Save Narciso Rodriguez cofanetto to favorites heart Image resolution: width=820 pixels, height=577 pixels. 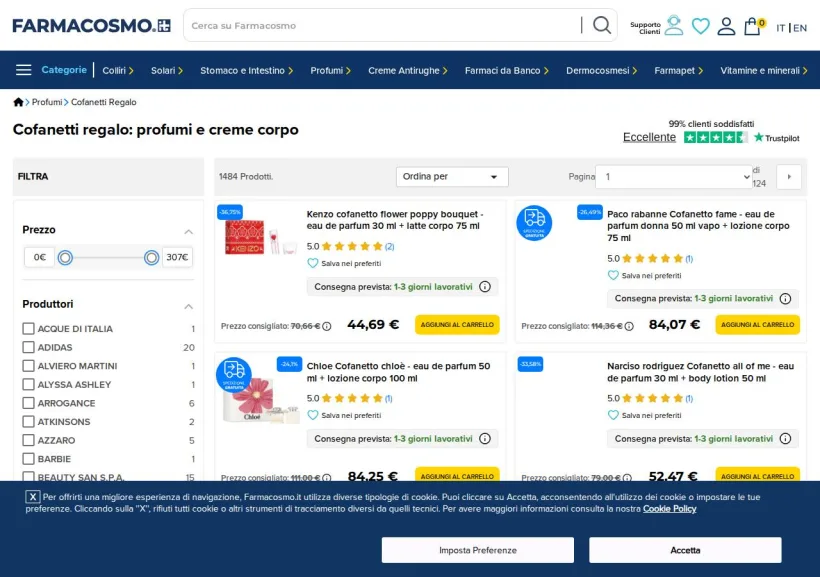[x=613, y=415]
